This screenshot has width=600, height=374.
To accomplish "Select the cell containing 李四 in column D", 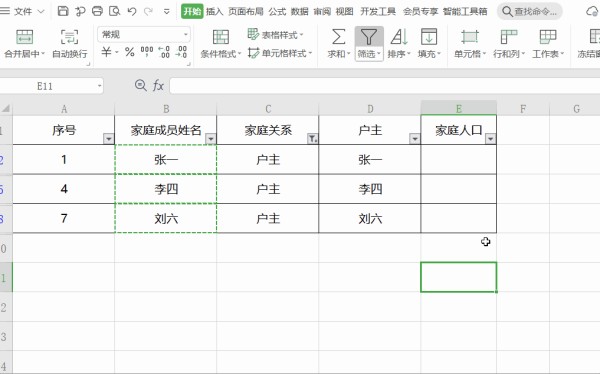I will [370, 189].
